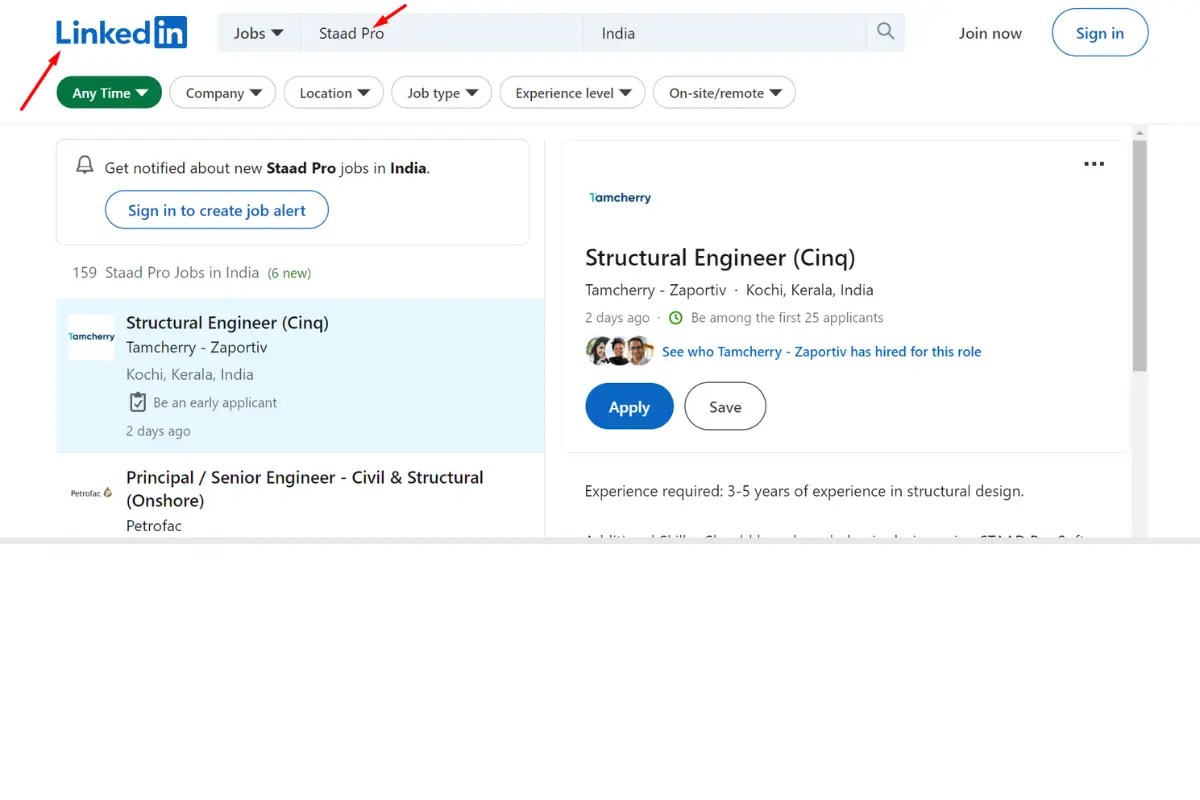Select Structural Engineer (Cinq) job listing

300,375
